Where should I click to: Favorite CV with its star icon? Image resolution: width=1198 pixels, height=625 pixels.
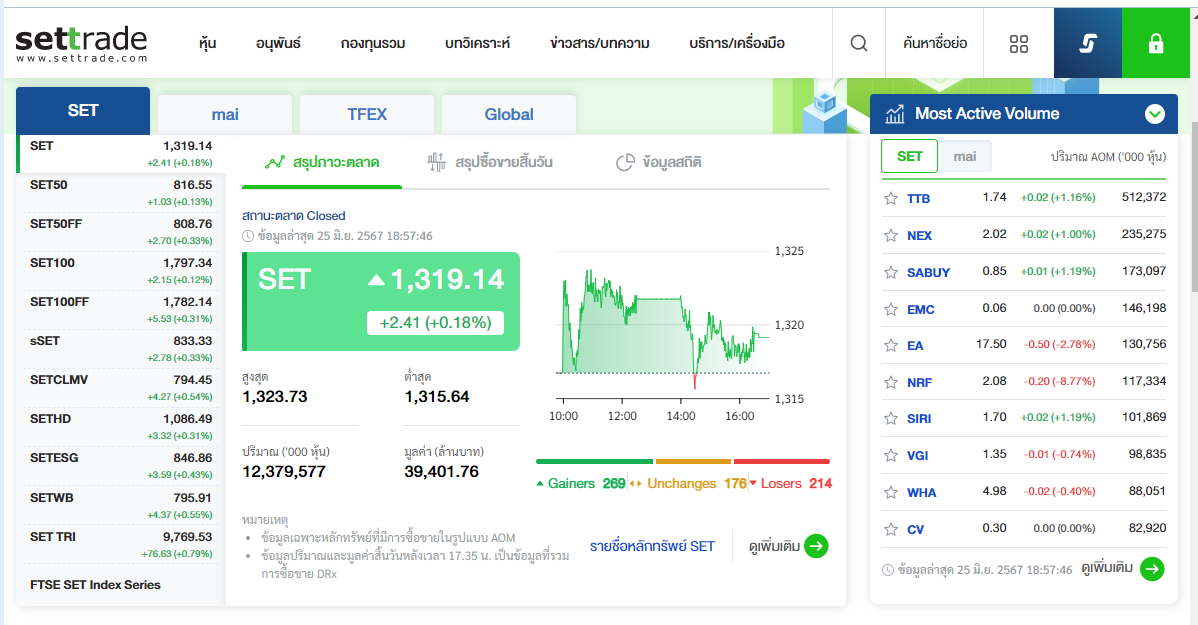pyautogui.click(x=891, y=529)
